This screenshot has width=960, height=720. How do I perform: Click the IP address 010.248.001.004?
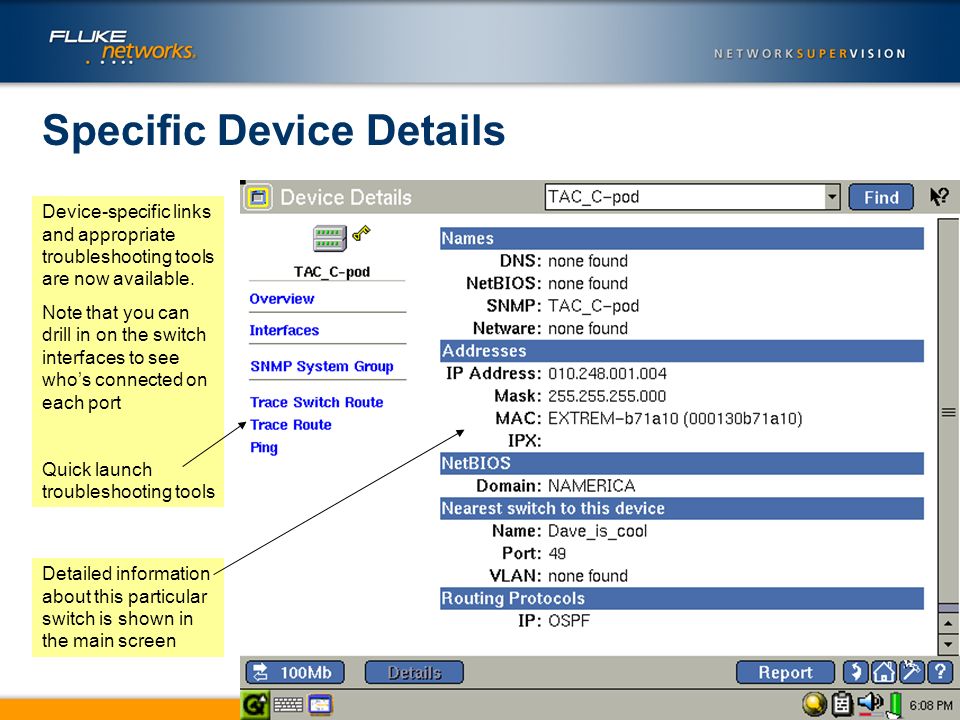607,373
